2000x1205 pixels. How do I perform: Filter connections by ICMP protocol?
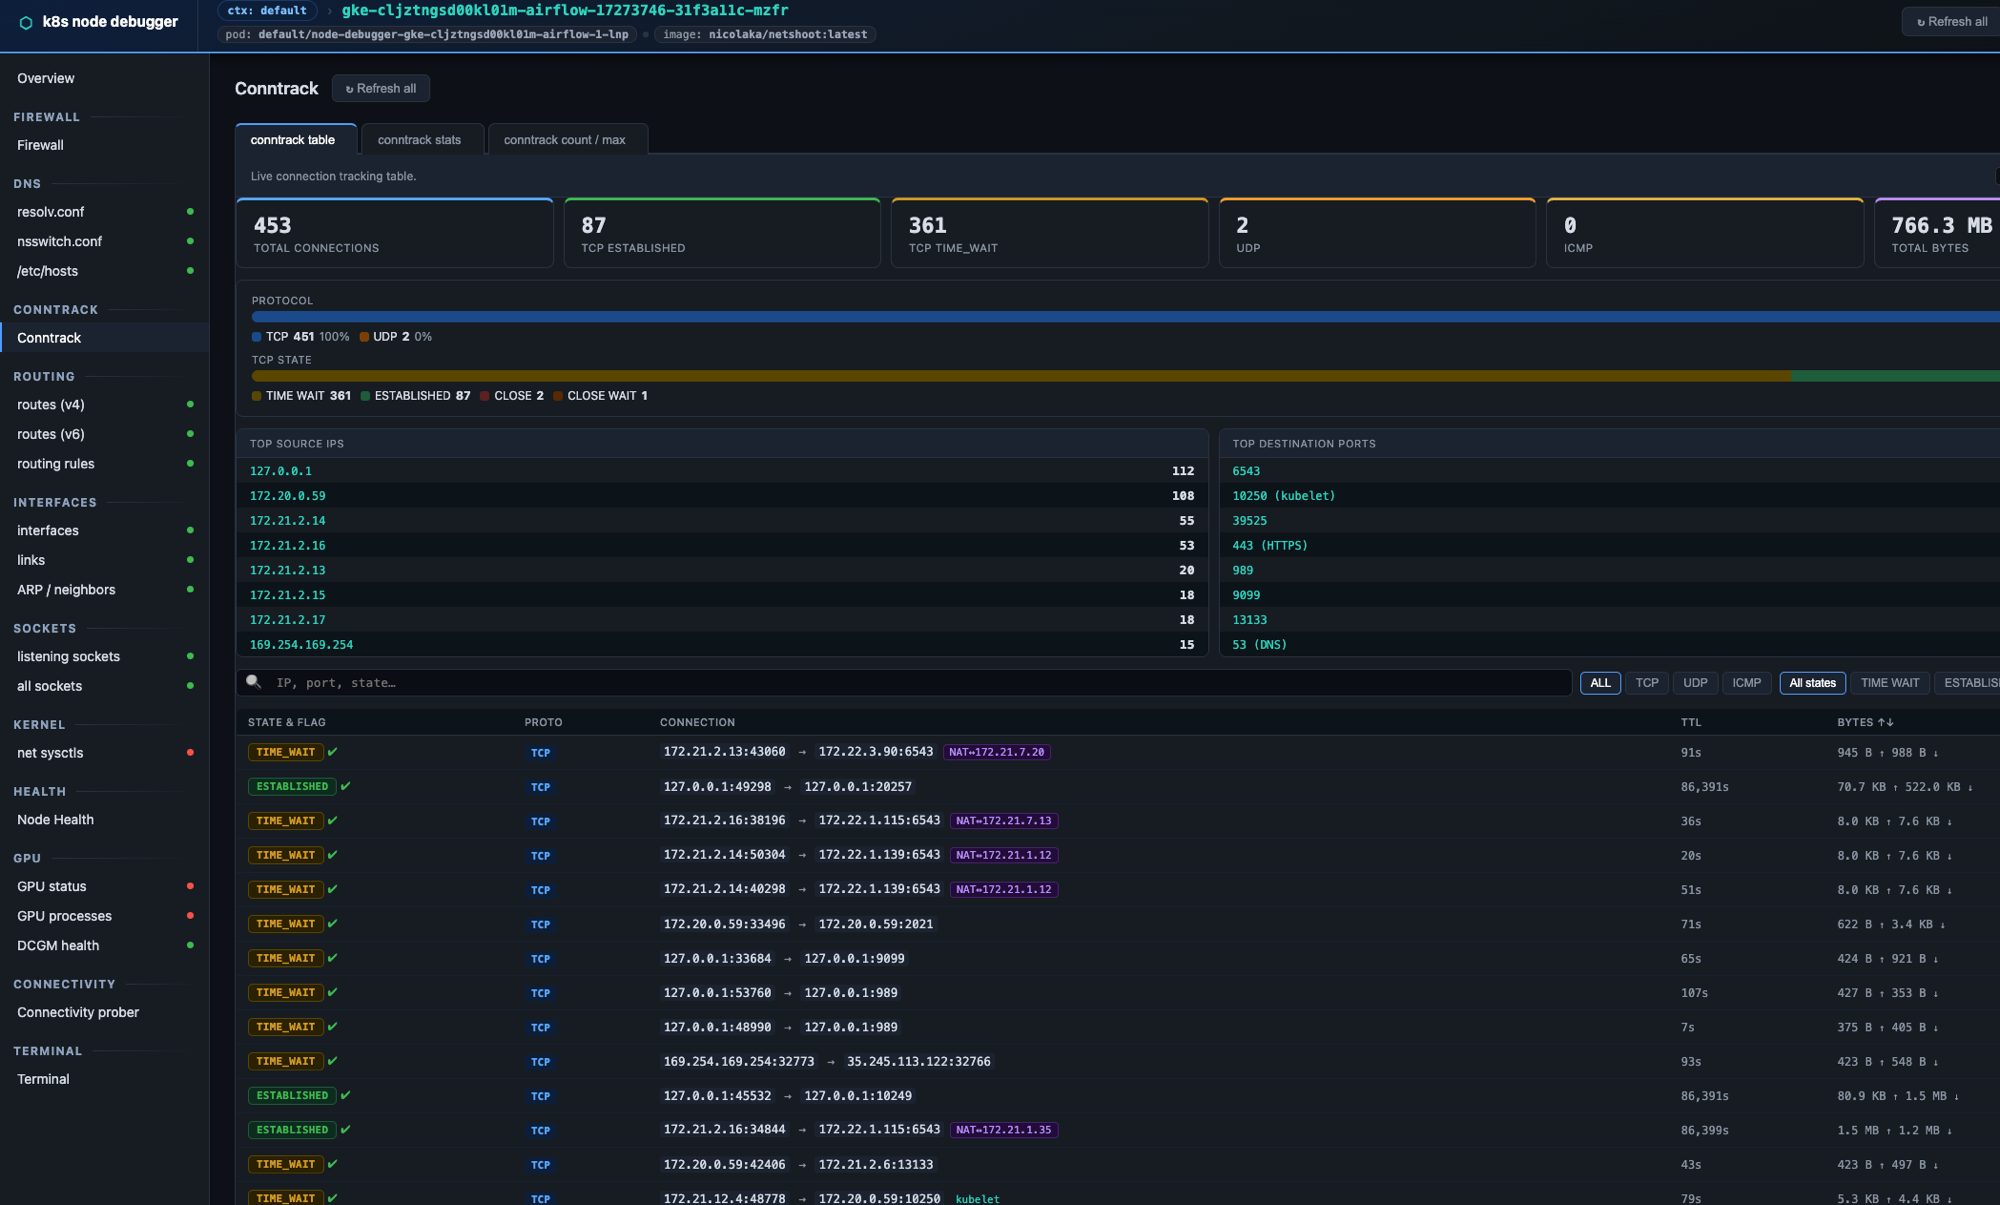pos(1747,683)
